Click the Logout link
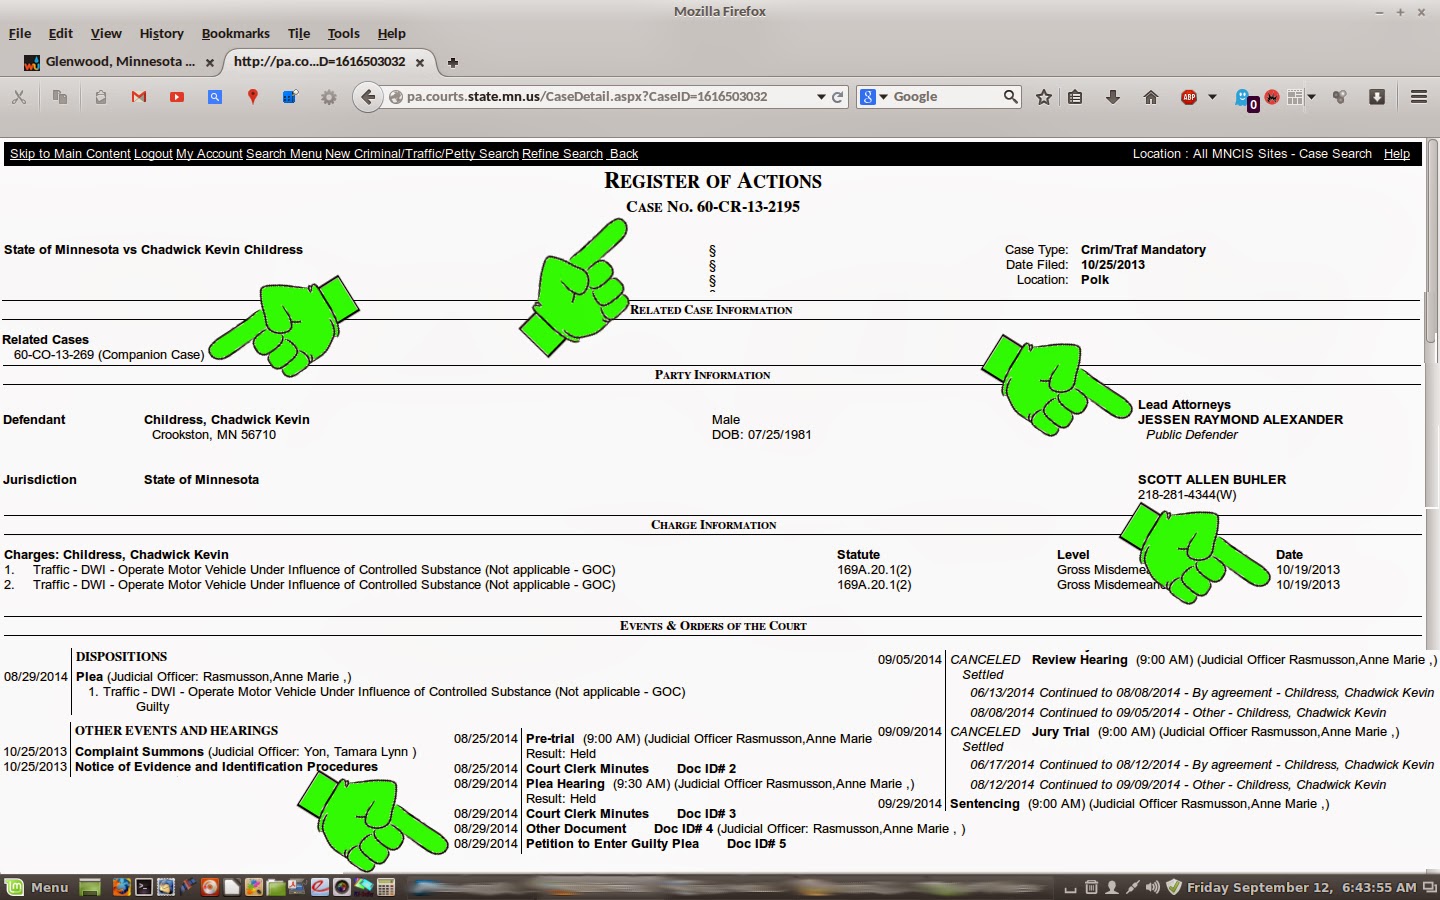This screenshot has height=900, width=1440. click(153, 154)
